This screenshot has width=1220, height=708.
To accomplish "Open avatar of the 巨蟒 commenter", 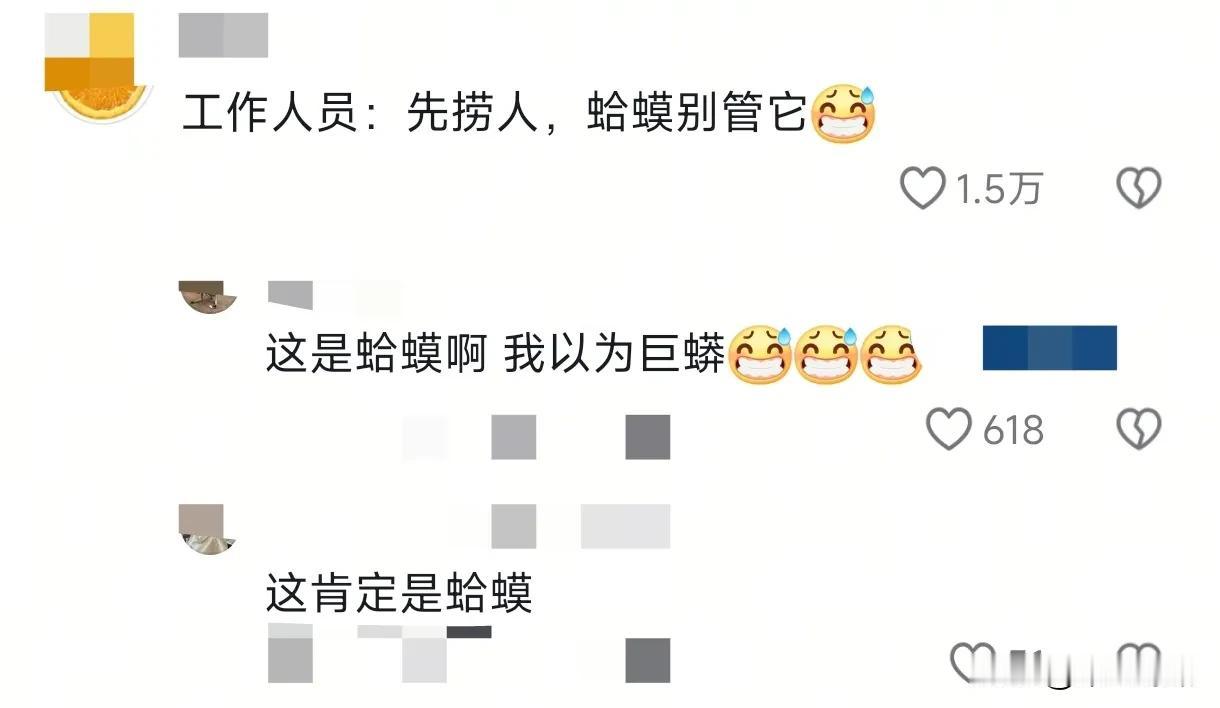I will click(208, 297).
